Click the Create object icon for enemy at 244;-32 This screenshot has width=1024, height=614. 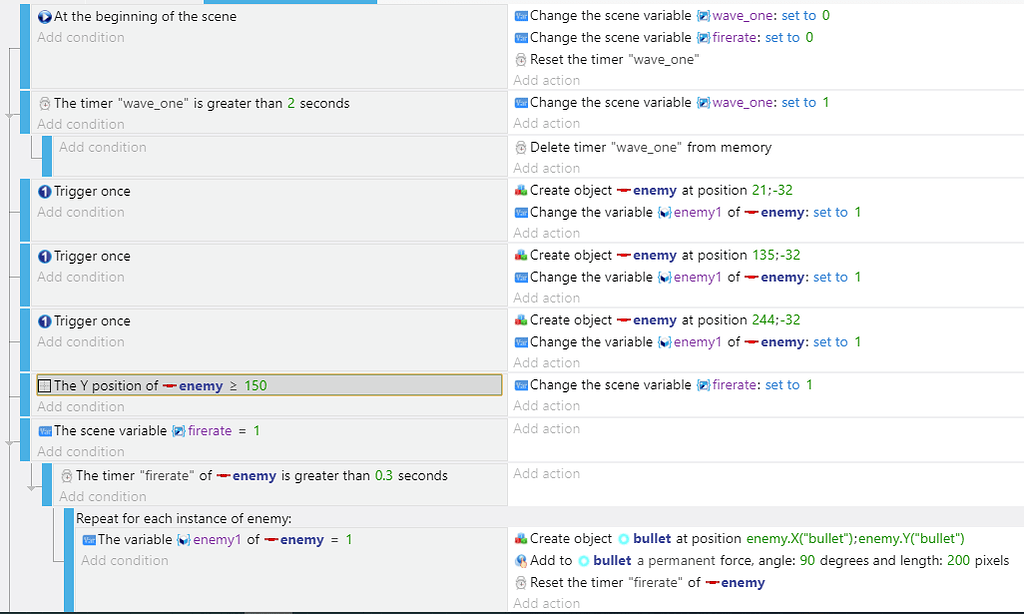(x=519, y=319)
